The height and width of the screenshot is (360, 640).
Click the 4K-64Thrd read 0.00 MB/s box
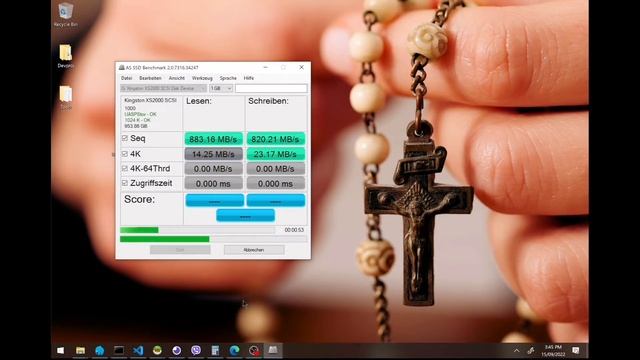coord(213,169)
